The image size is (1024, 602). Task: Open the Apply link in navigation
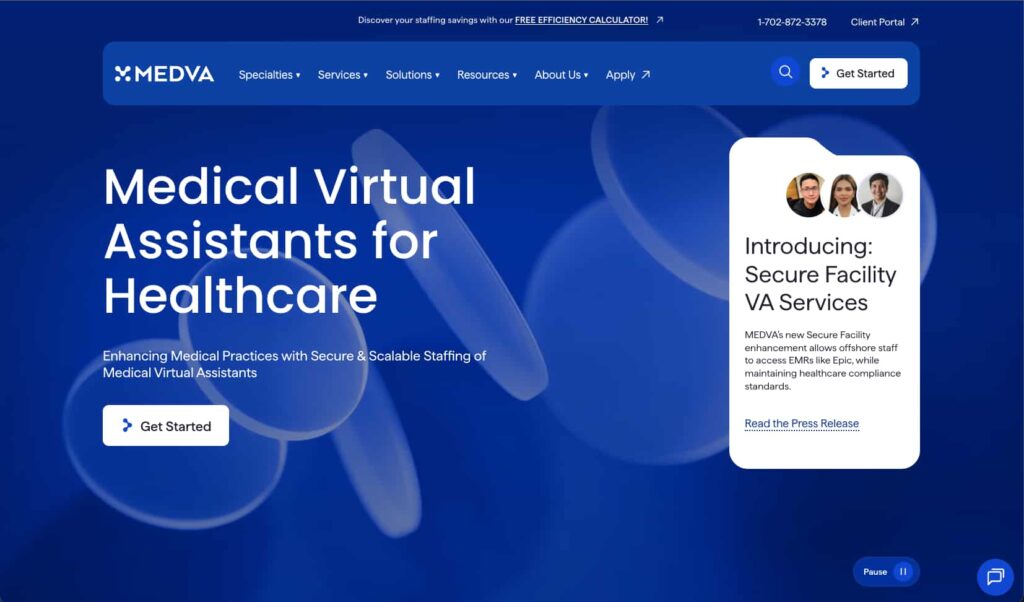628,75
